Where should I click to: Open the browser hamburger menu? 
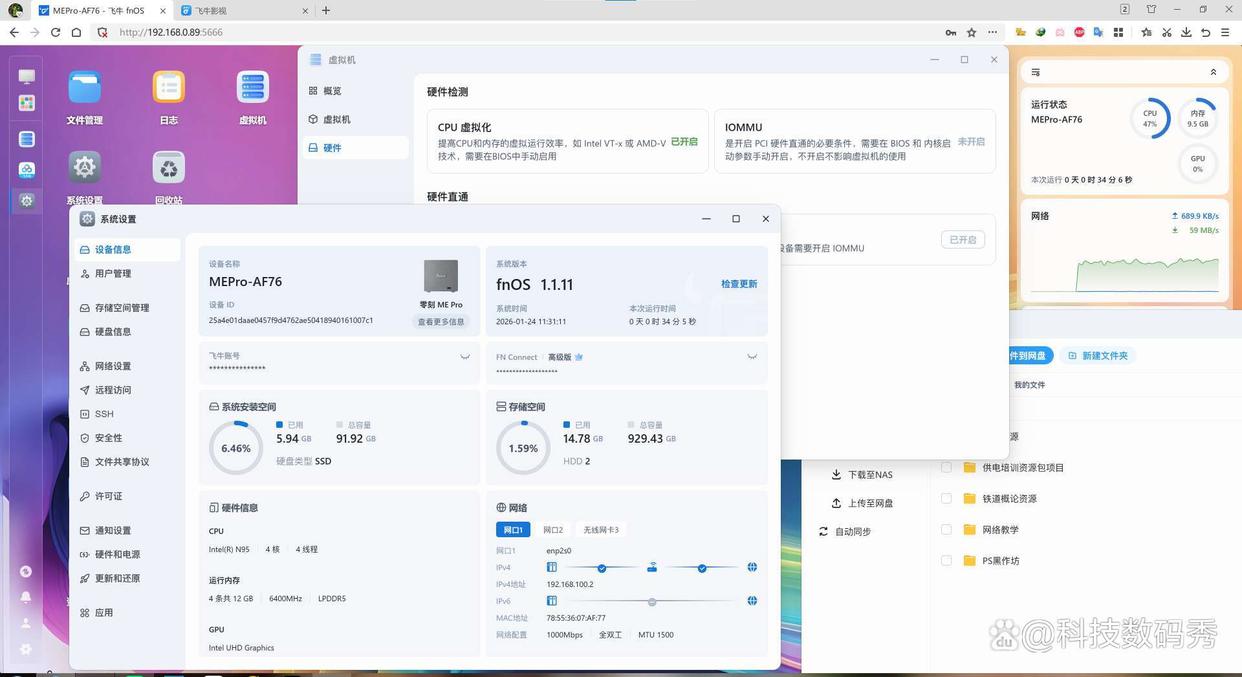click(1227, 32)
